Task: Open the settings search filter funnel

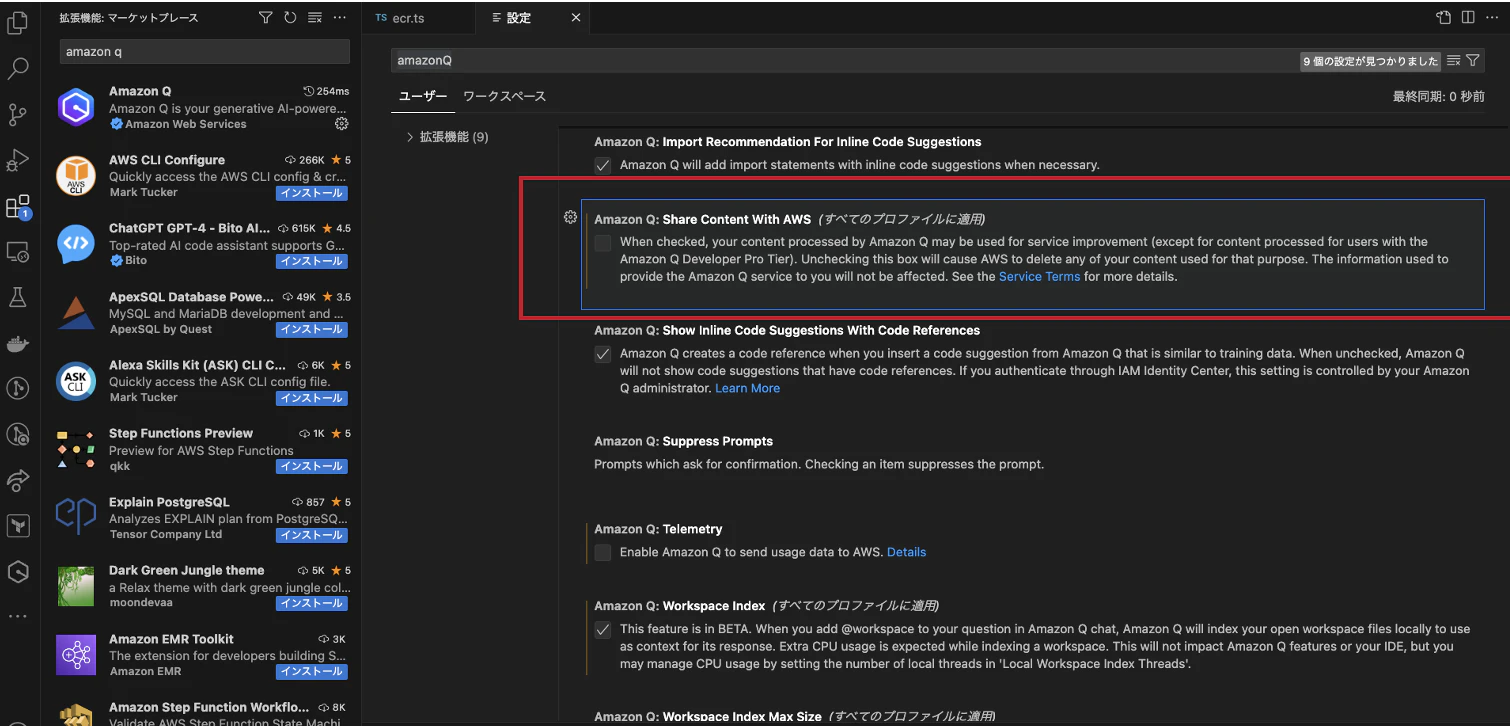Action: point(1473,61)
